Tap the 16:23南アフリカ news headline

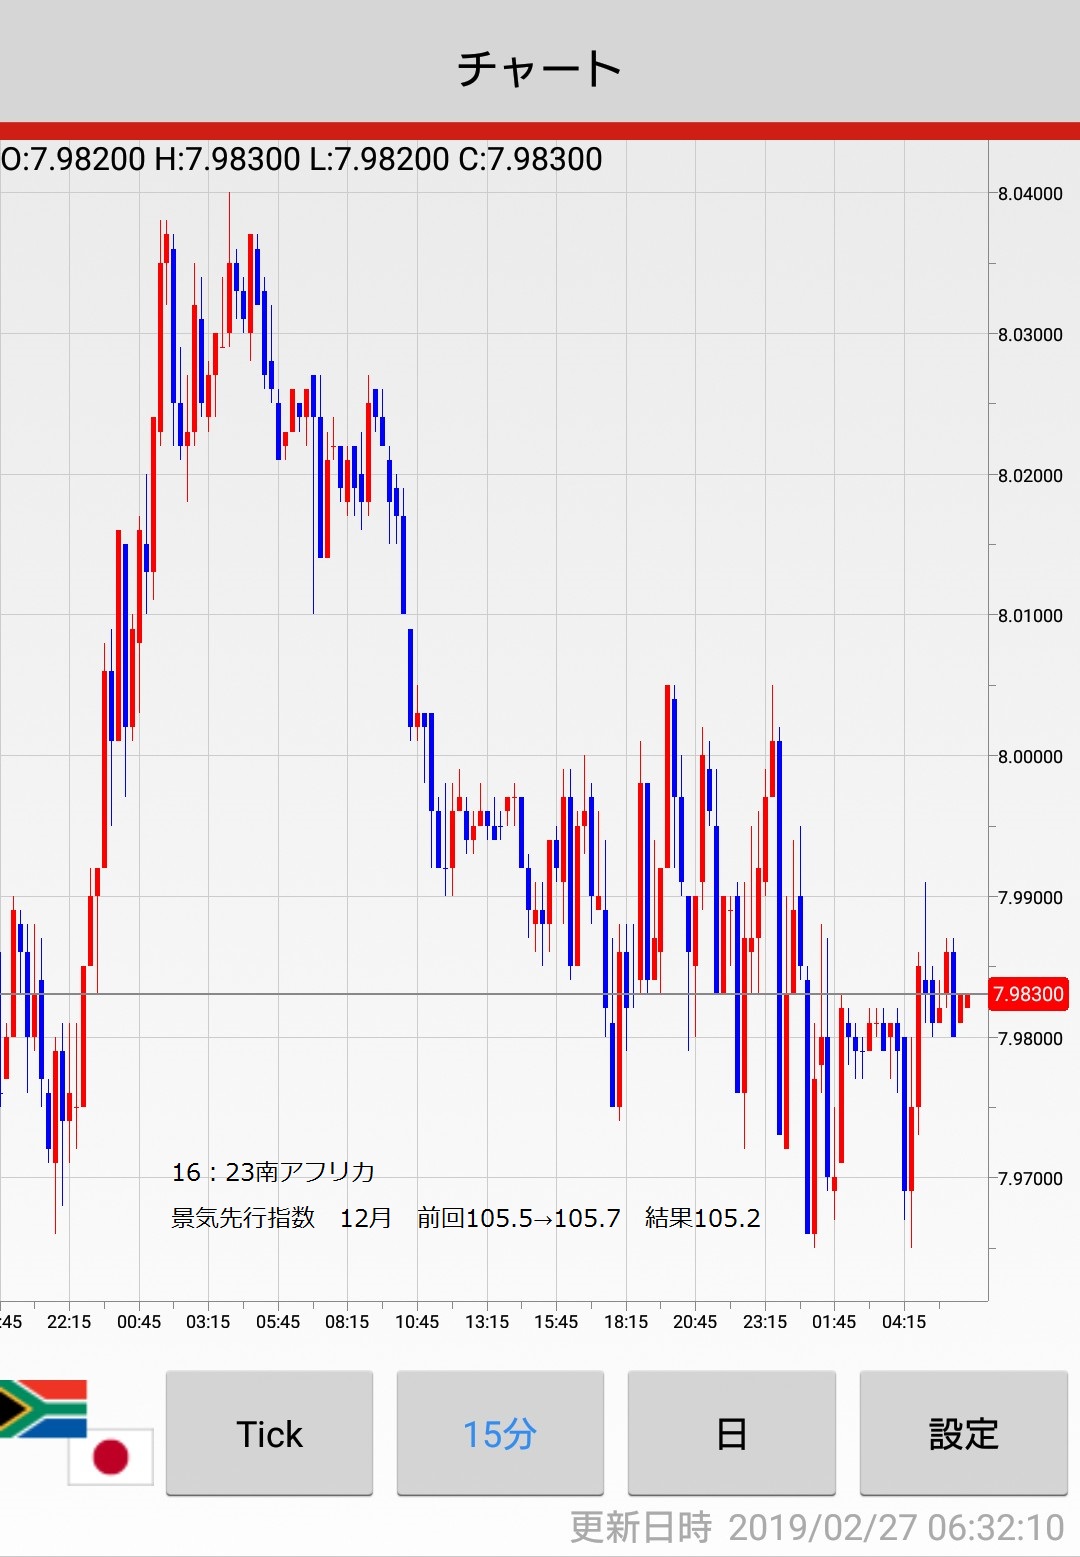[x=273, y=1172]
